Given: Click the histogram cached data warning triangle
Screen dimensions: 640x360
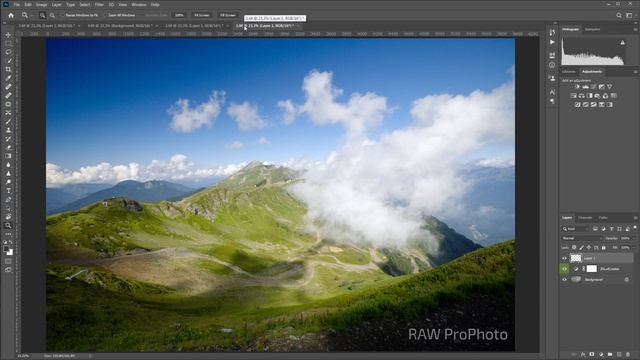Looking at the screenshot, I should point(622,42).
